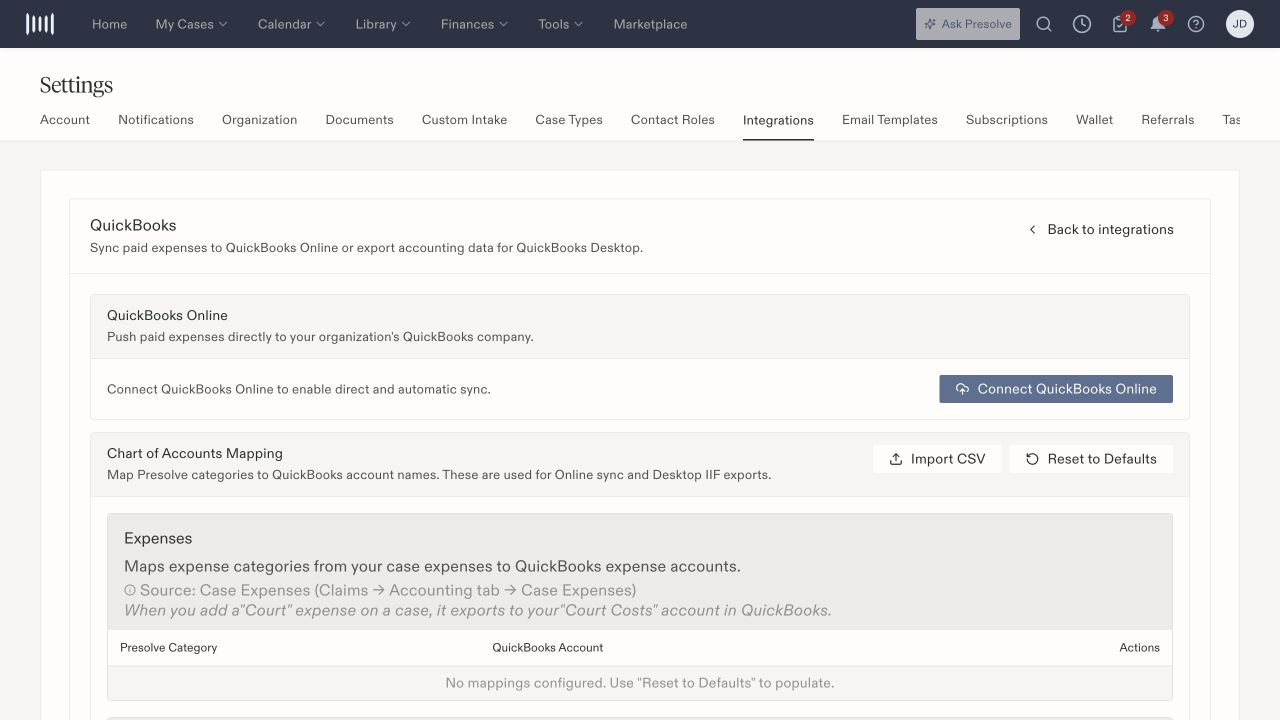This screenshot has height=720, width=1280.
Task: Expand the Tools dropdown
Action: [561, 24]
